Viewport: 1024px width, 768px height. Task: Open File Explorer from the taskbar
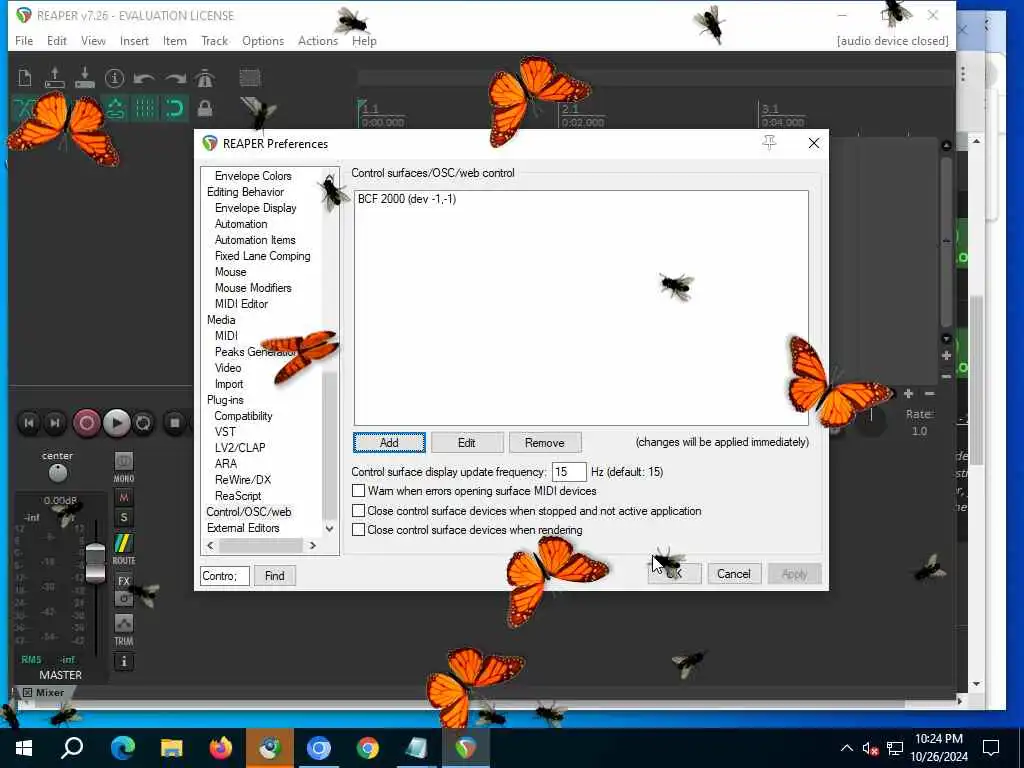click(172, 748)
